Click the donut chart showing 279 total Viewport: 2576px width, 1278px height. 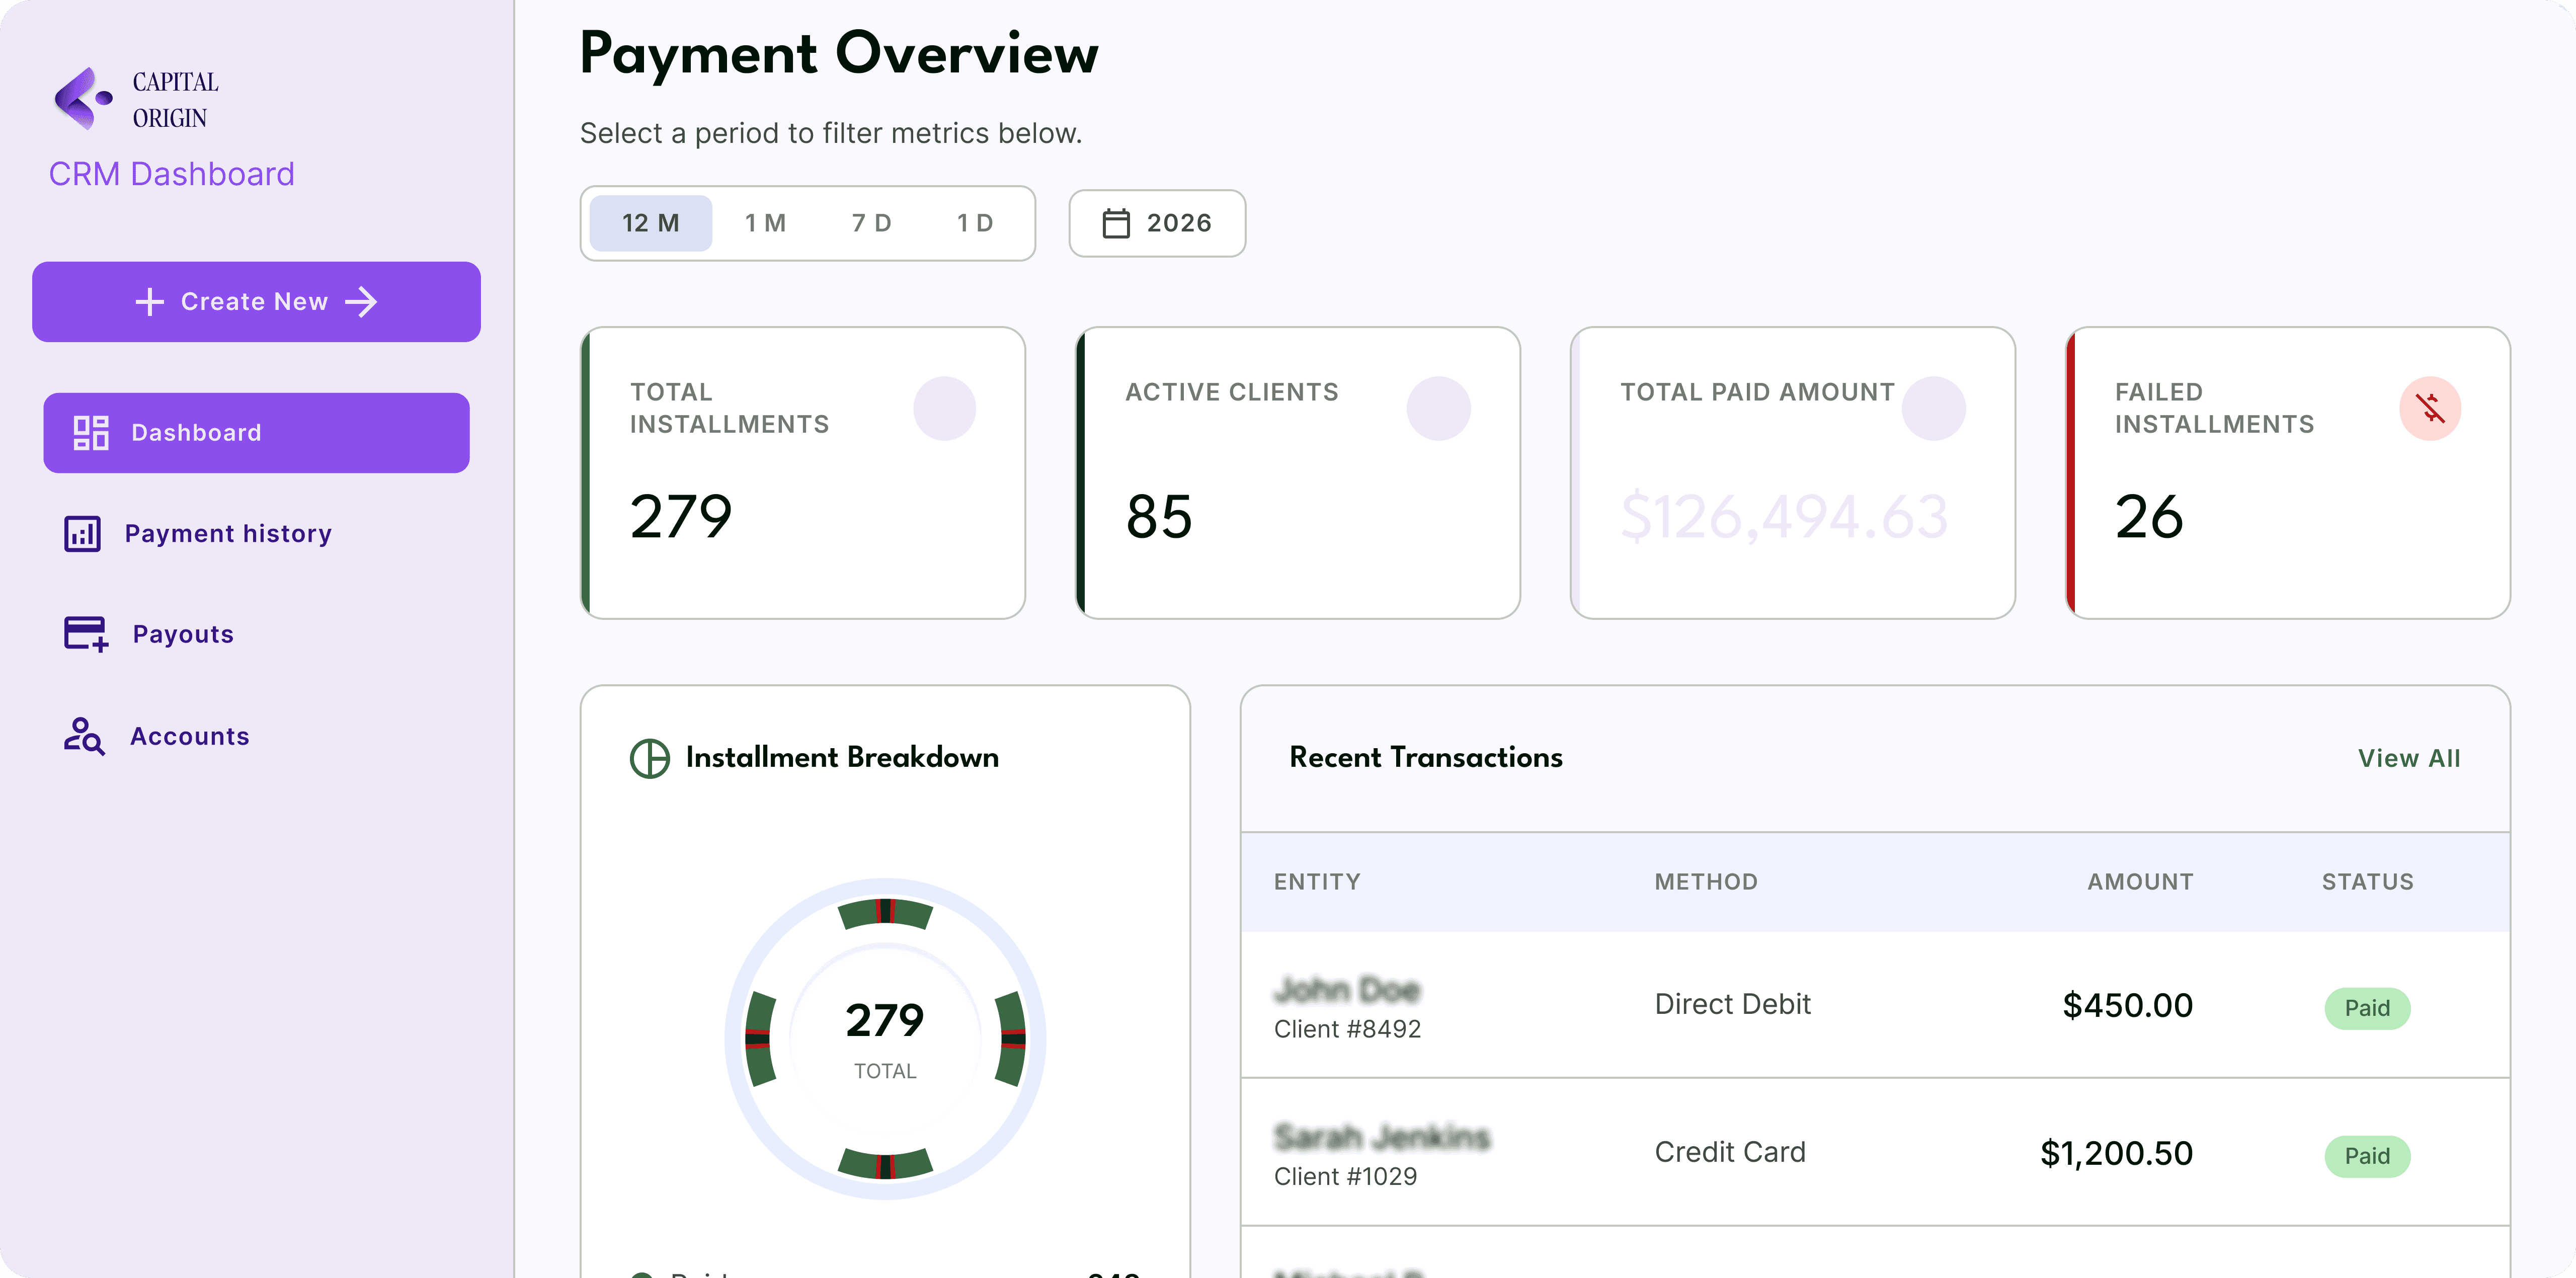click(885, 1039)
